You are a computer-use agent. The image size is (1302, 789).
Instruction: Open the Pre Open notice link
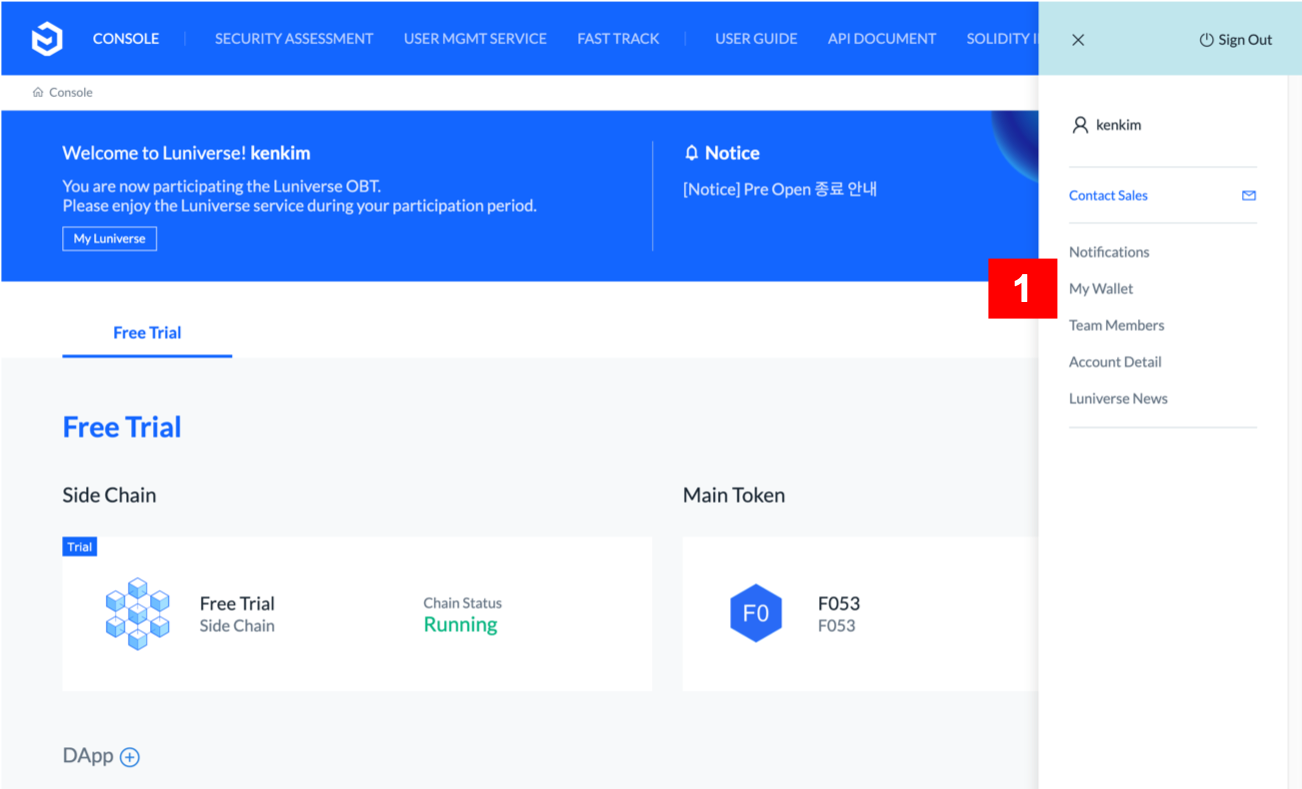[x=780, y=189]
